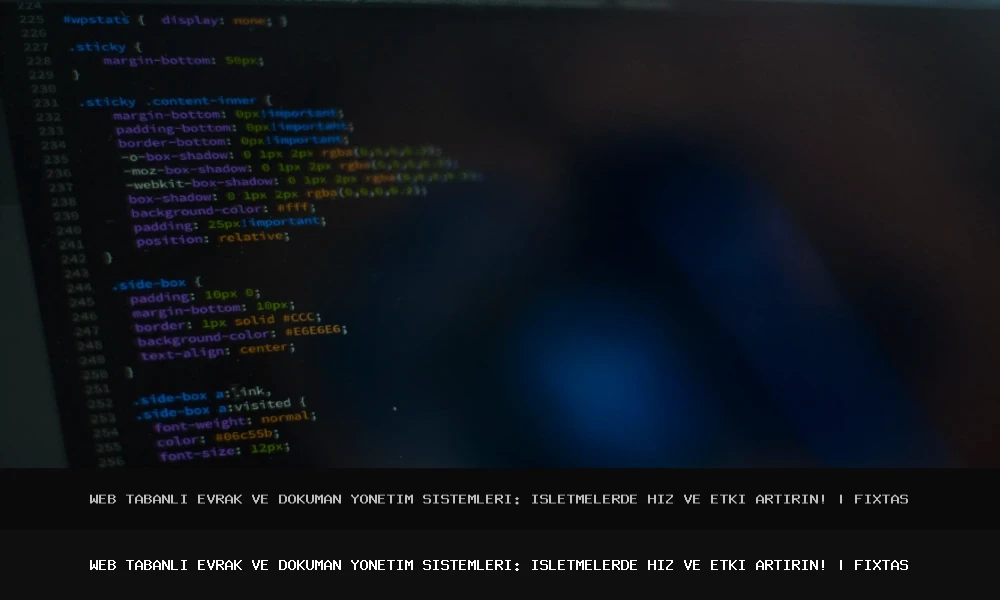Image resolution: width=1000 pixels, height=600 pixels.
Task: Select the 'font-weight: normal;' line
Action: pos(235,421)
